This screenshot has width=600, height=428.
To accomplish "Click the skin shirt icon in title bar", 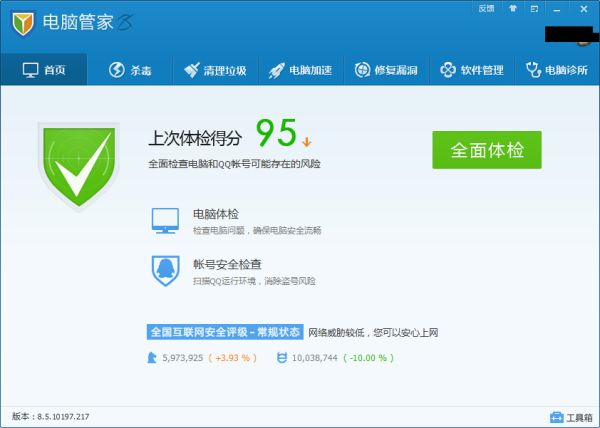I will 513,8.
